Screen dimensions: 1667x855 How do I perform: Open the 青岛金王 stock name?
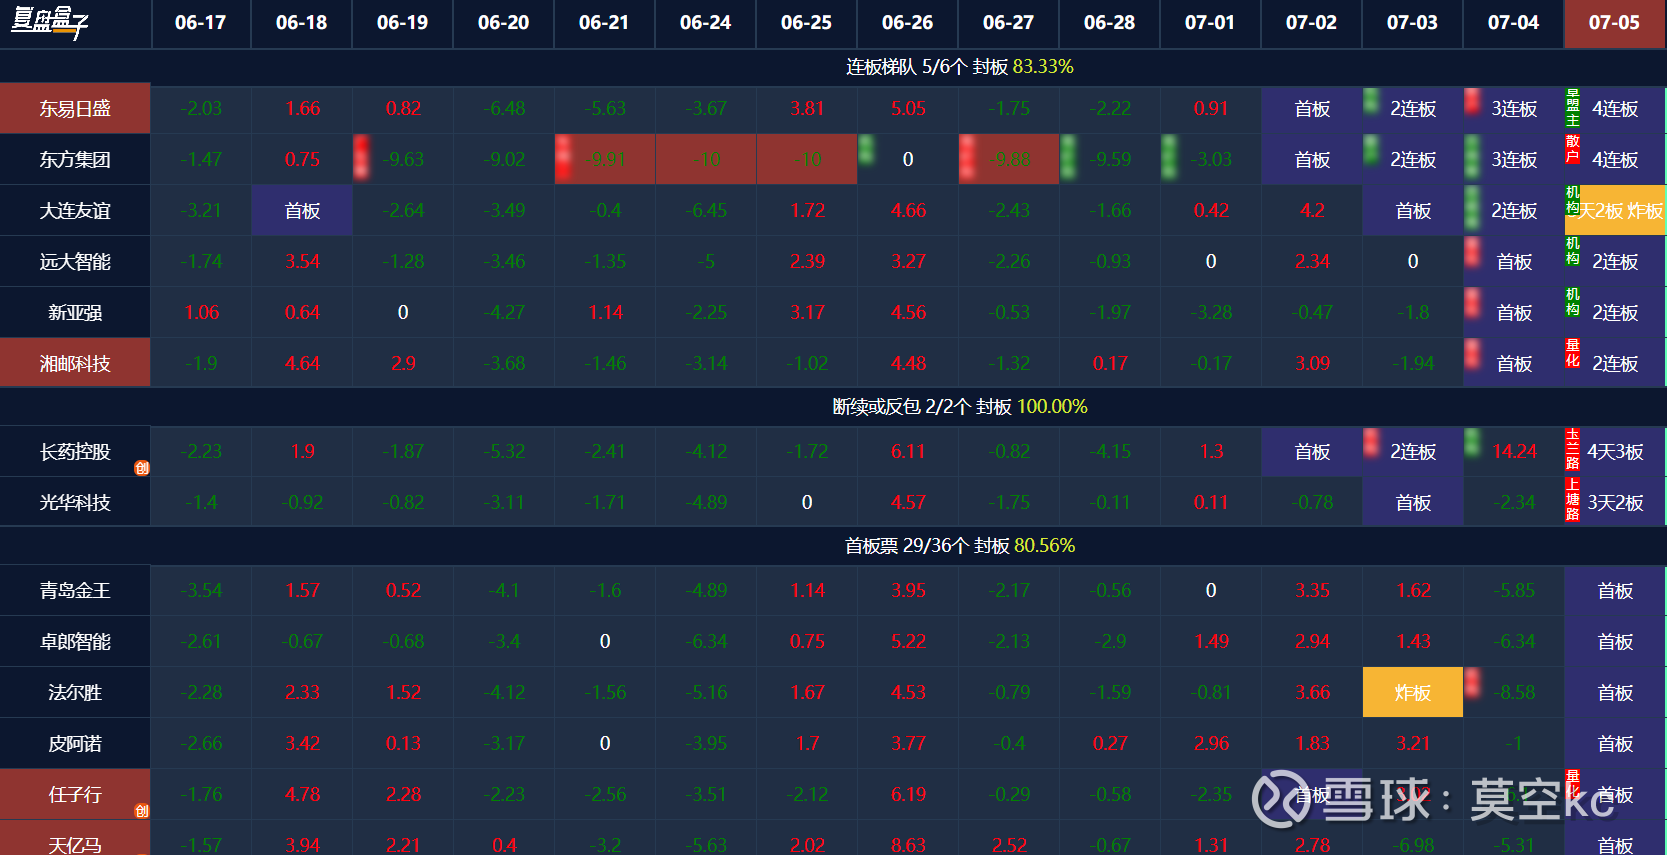coord(75,591)
